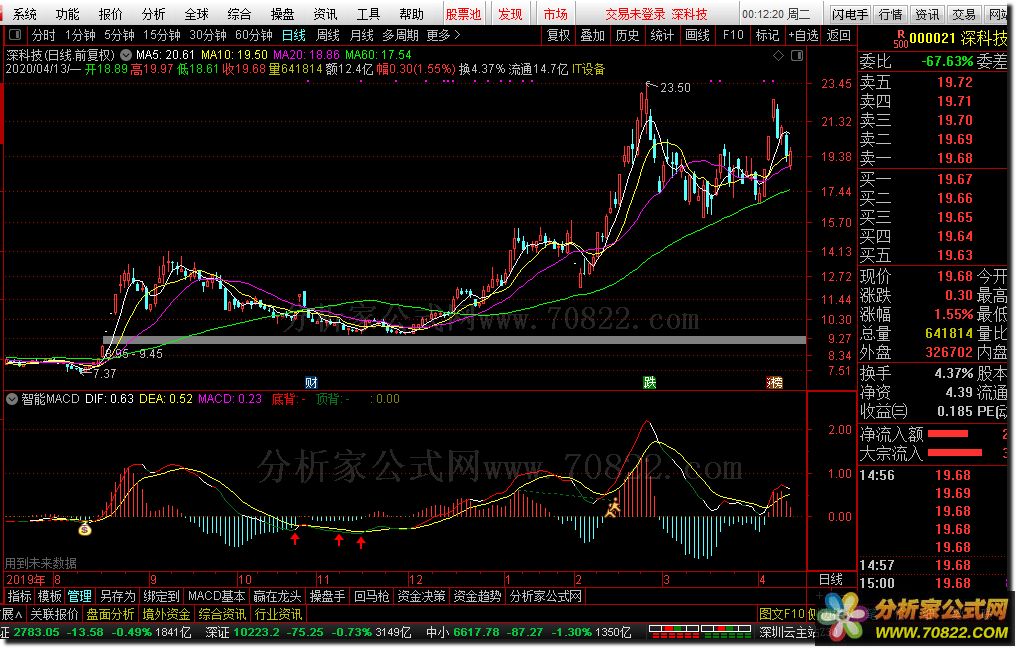
Task: Select the MACD基本 indicator tab
Action: pyautogui.click(x=217, y=596)
